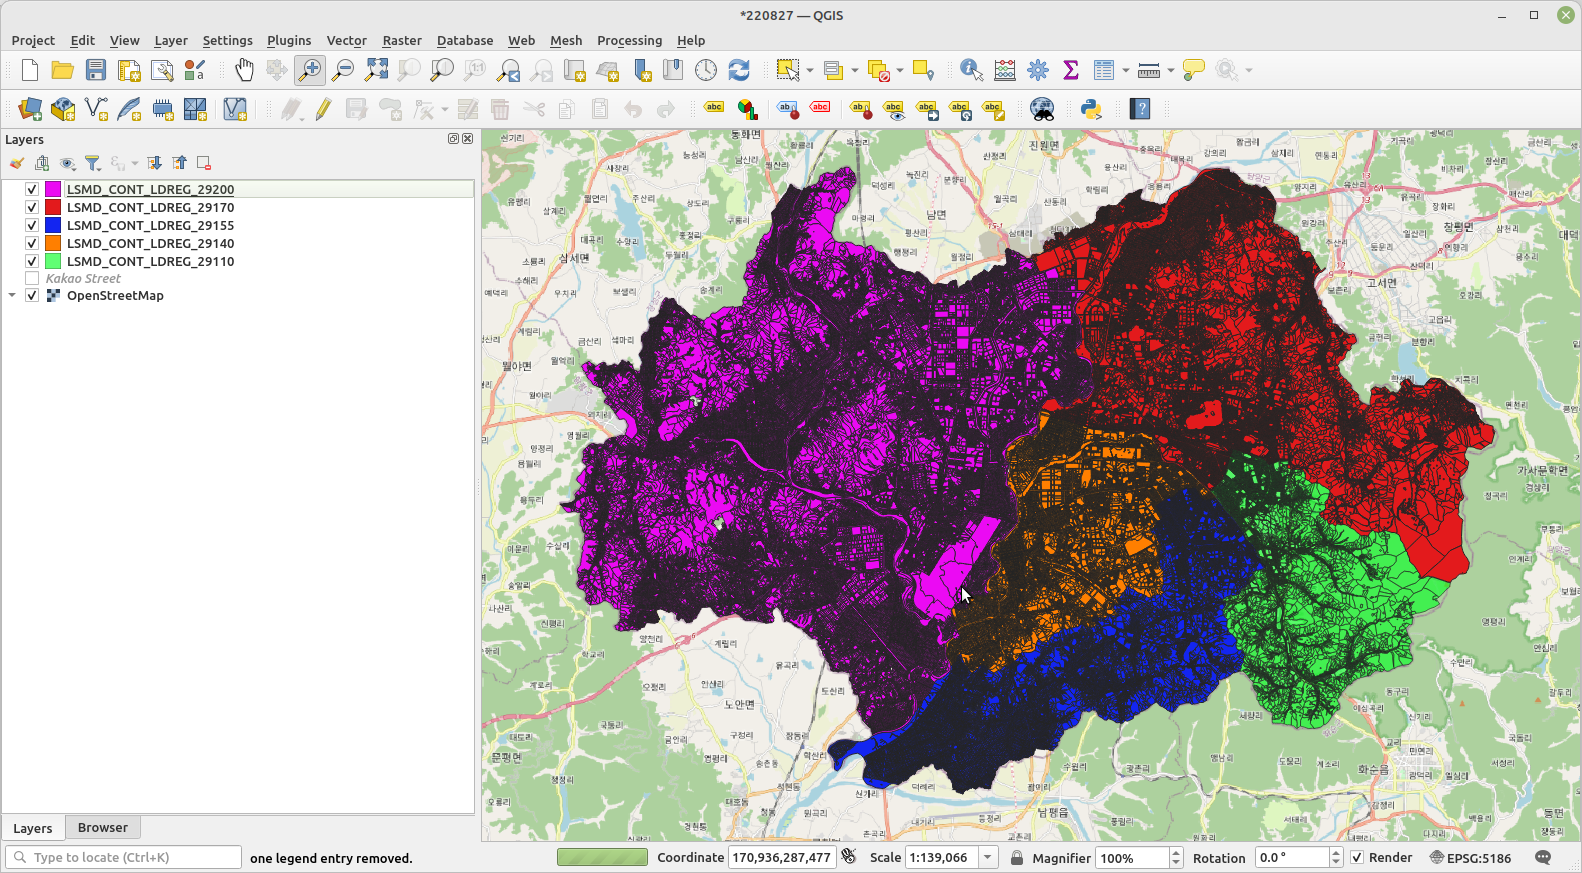Open Data Source Manager icon

click(x=30, y=109)
